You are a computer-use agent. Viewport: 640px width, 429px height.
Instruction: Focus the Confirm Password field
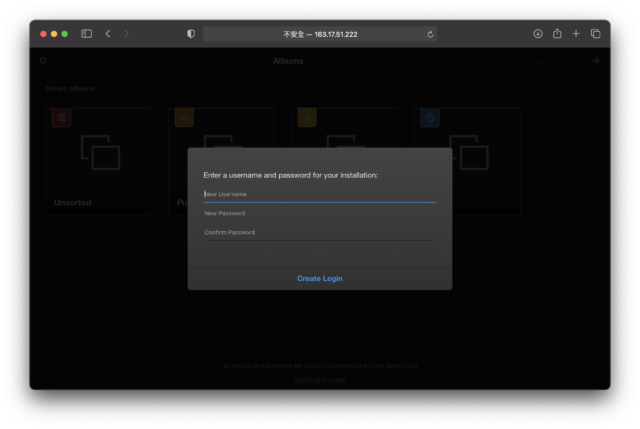320,233
